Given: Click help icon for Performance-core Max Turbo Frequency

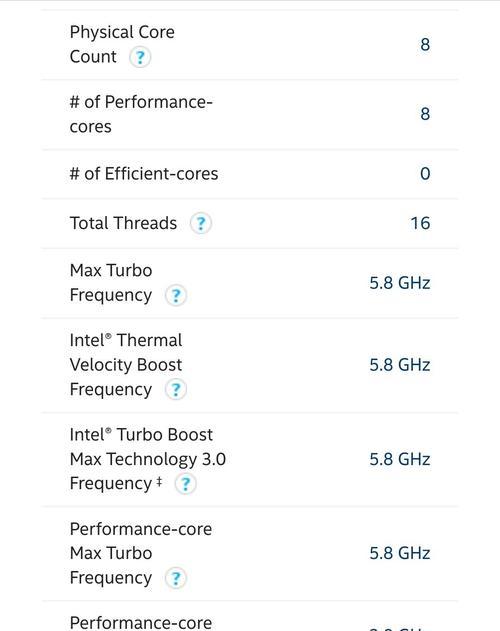Looking at the screenshot, I should click(176, 578).
